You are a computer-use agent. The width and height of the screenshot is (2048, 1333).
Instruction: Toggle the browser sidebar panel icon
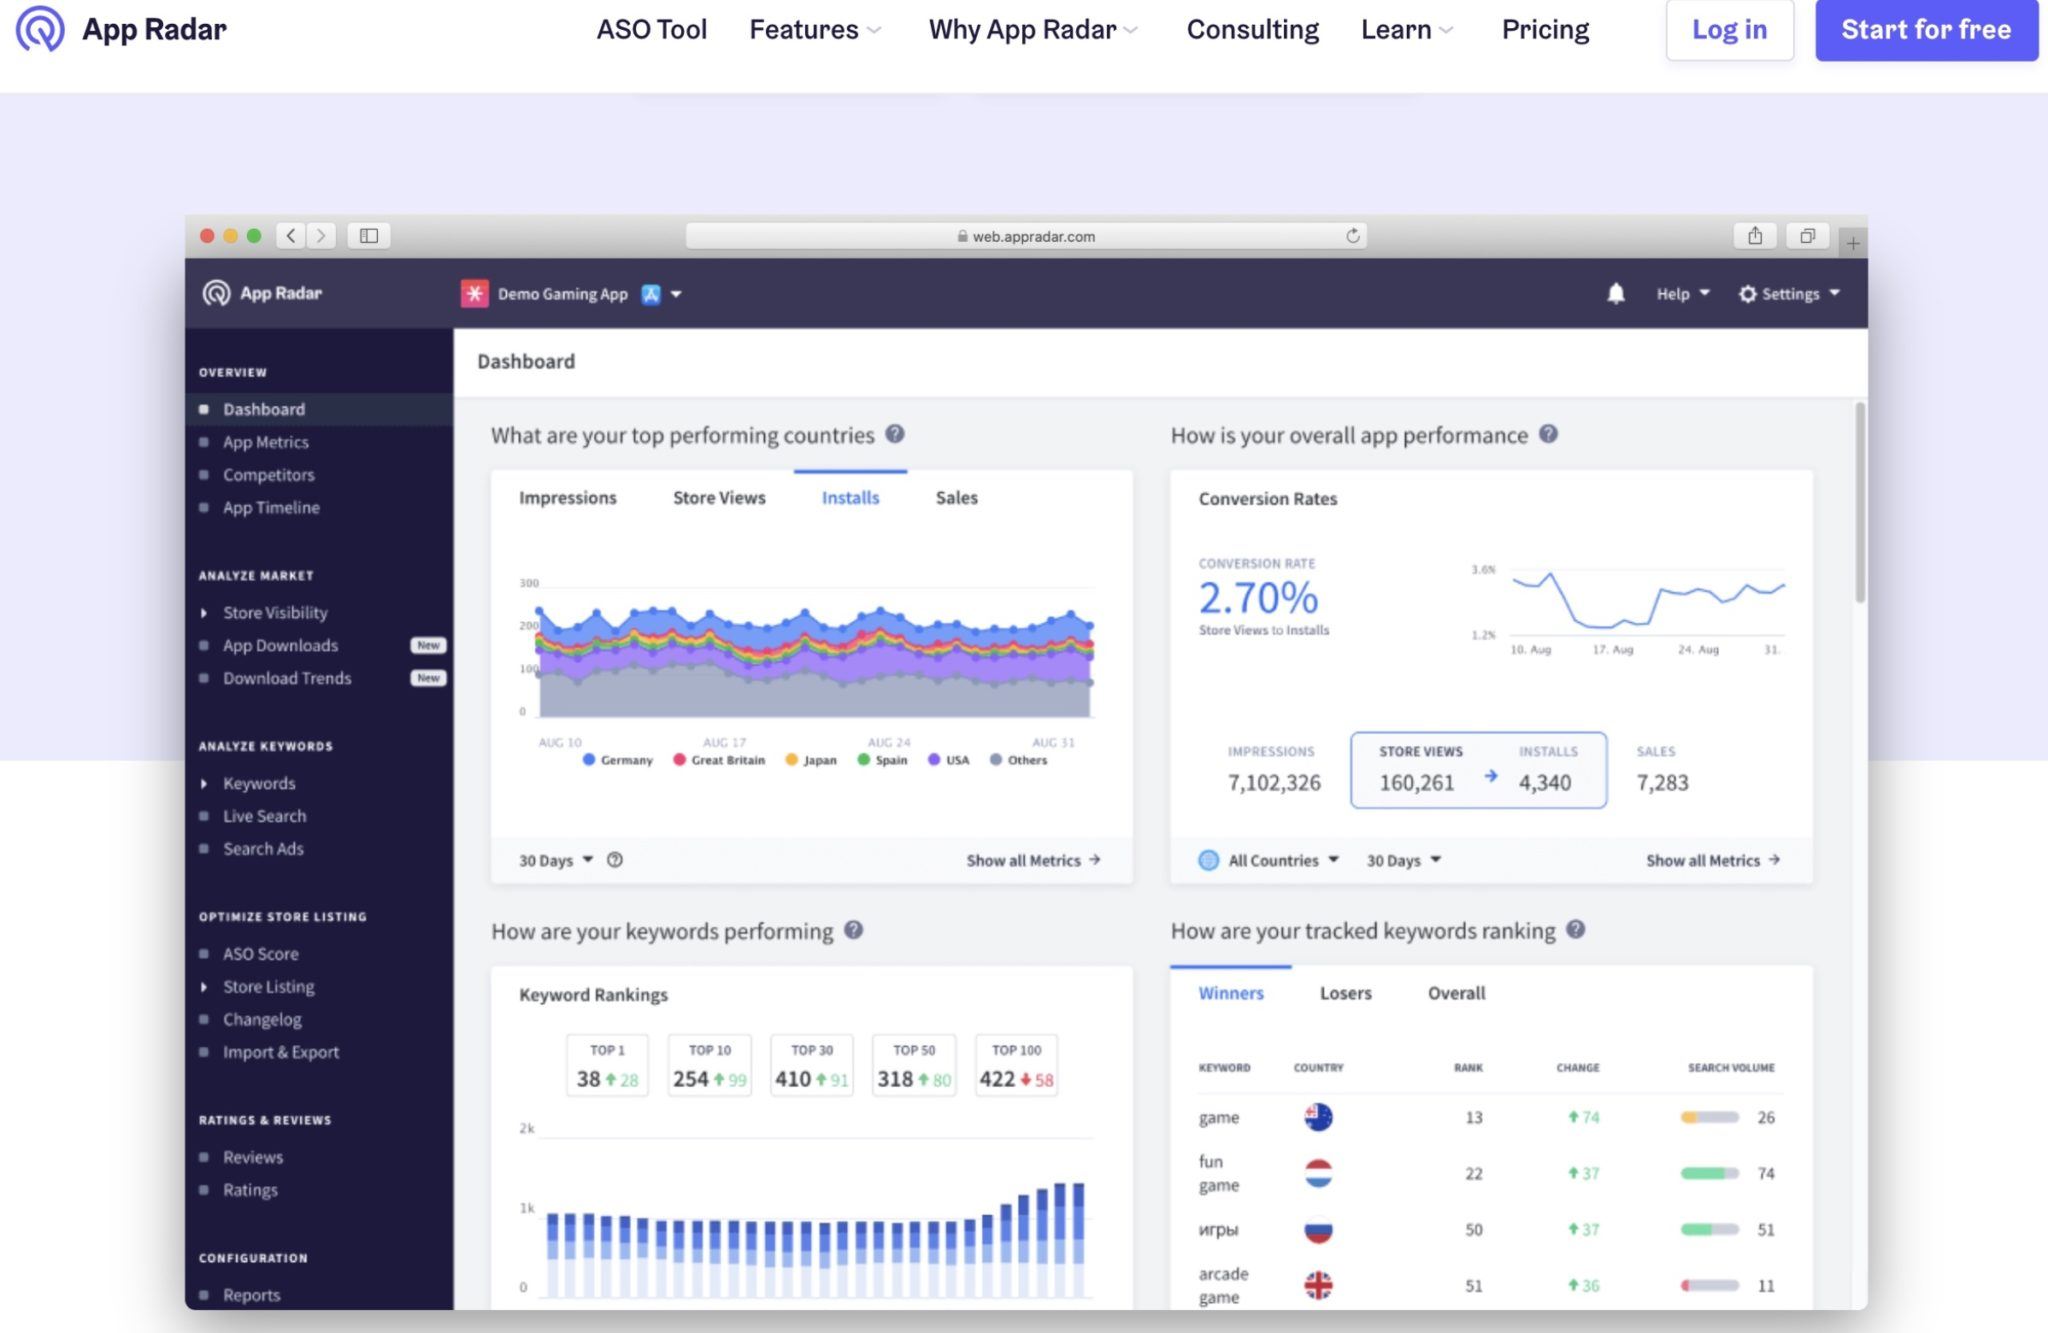click(x=369, y=236)
